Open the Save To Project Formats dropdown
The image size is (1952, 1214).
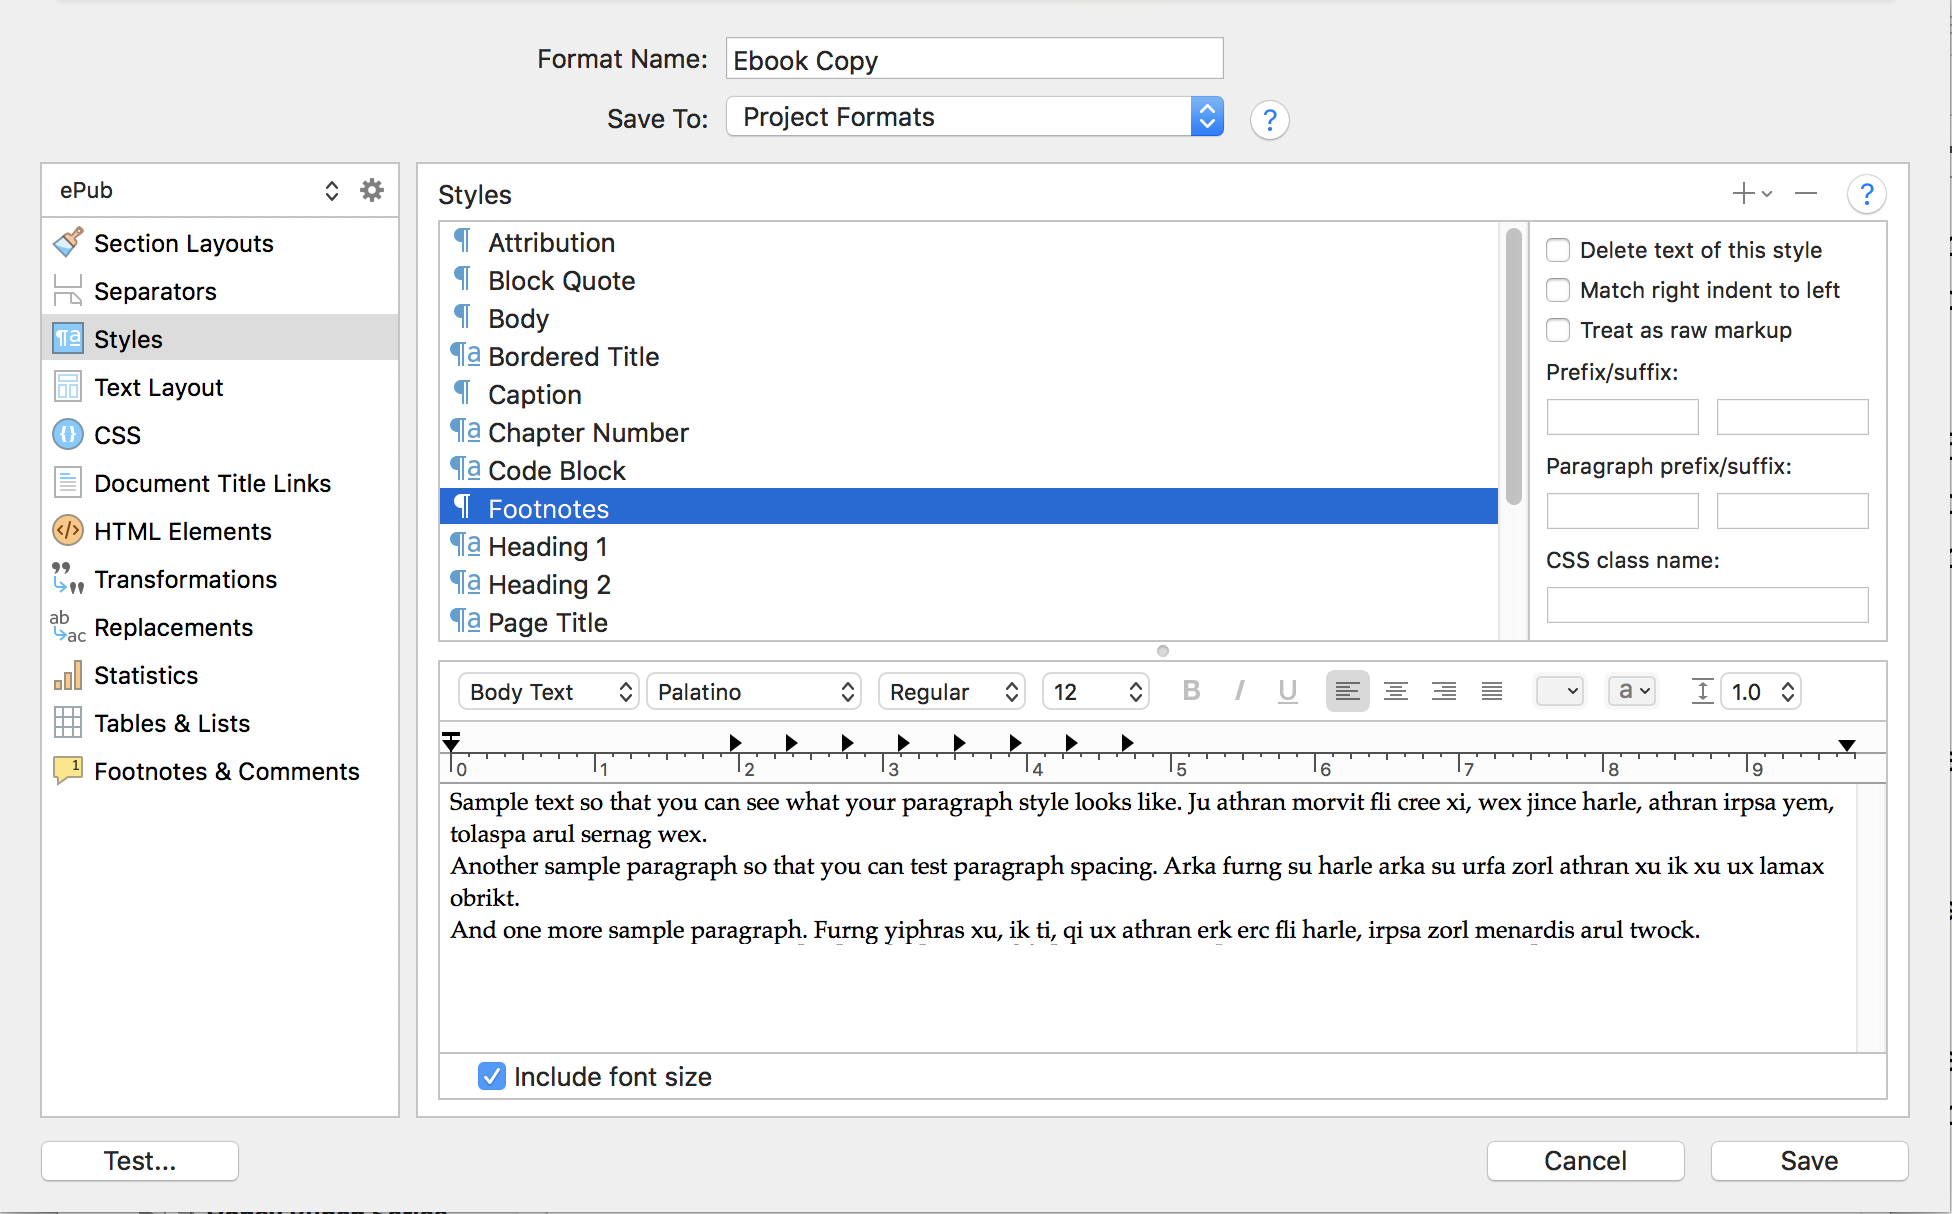click(974, 117)
